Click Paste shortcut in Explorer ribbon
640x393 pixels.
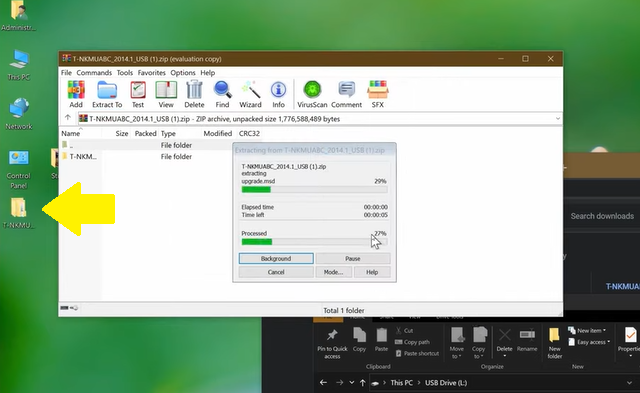click(417, 353)
